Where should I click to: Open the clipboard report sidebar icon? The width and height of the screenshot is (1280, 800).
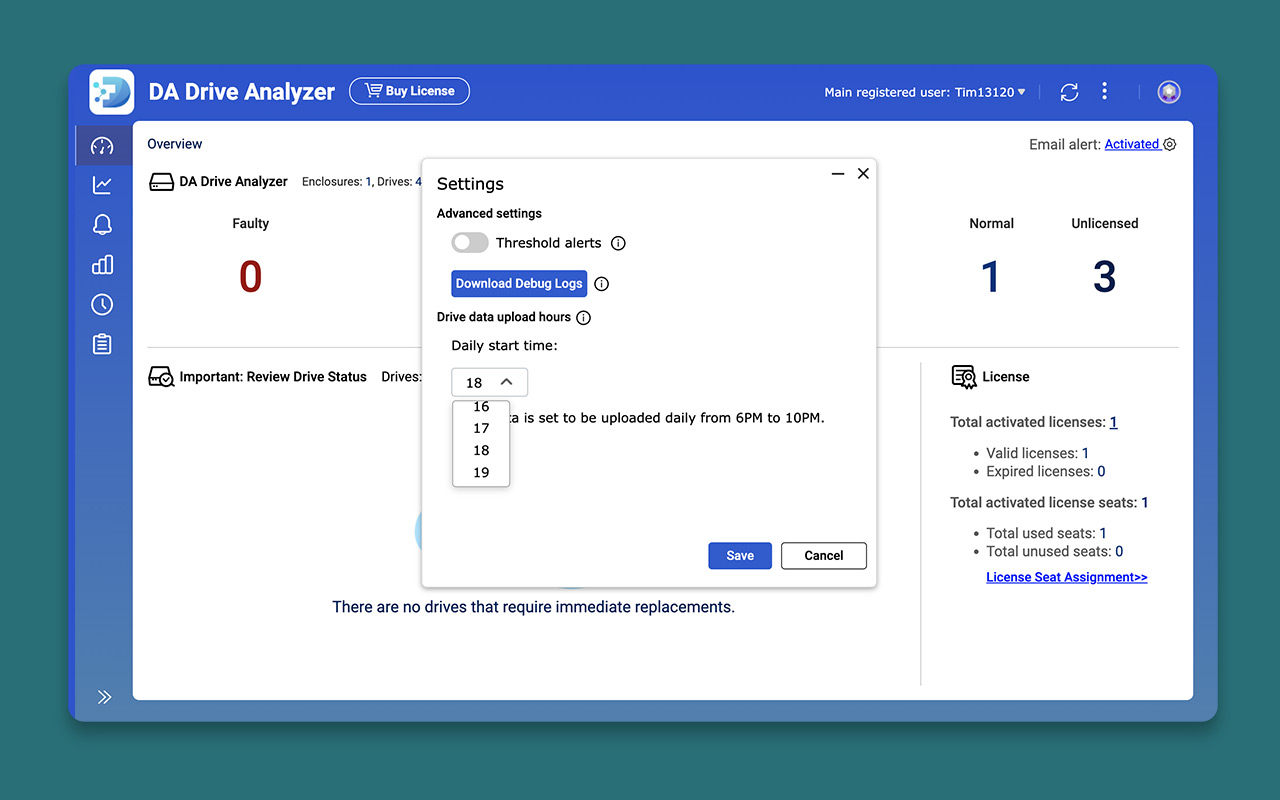click(102, 345)
